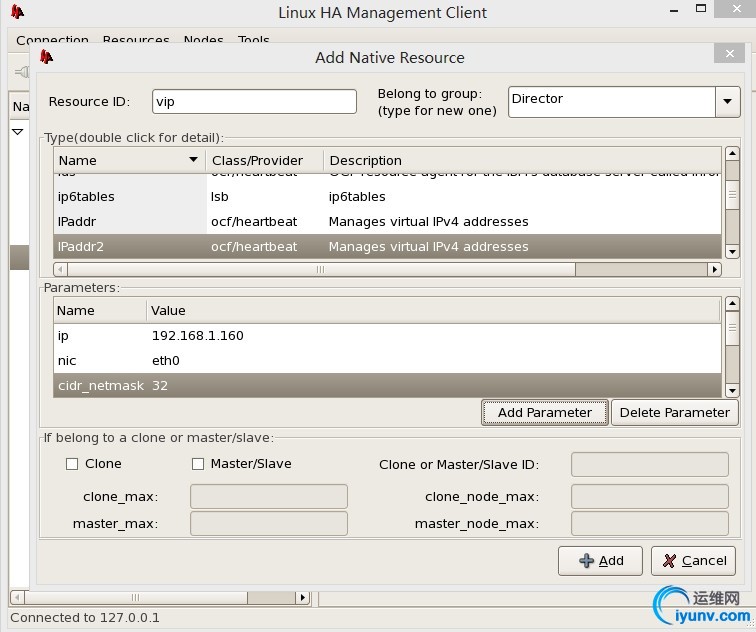Click the Clone or Master/Slave ID field
The image size is (756, 632).
point(649,464)
